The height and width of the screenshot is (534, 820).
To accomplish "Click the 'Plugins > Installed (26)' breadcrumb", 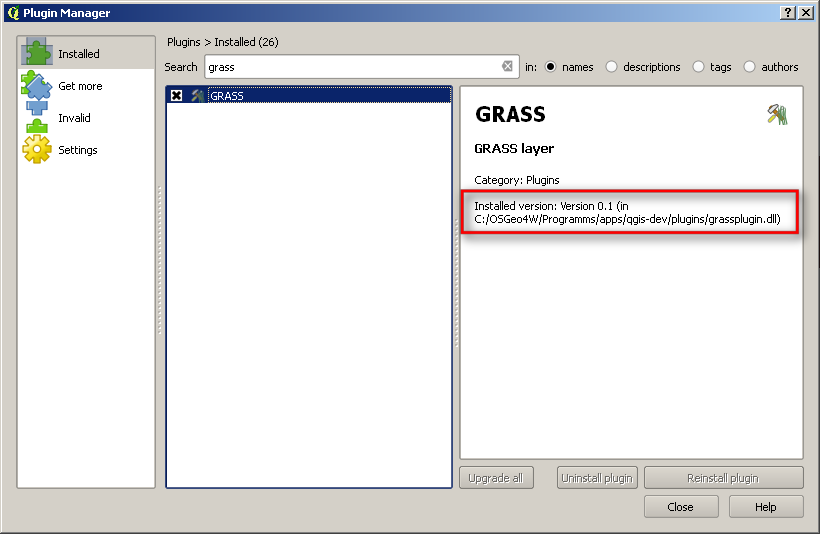I will 223,42.
